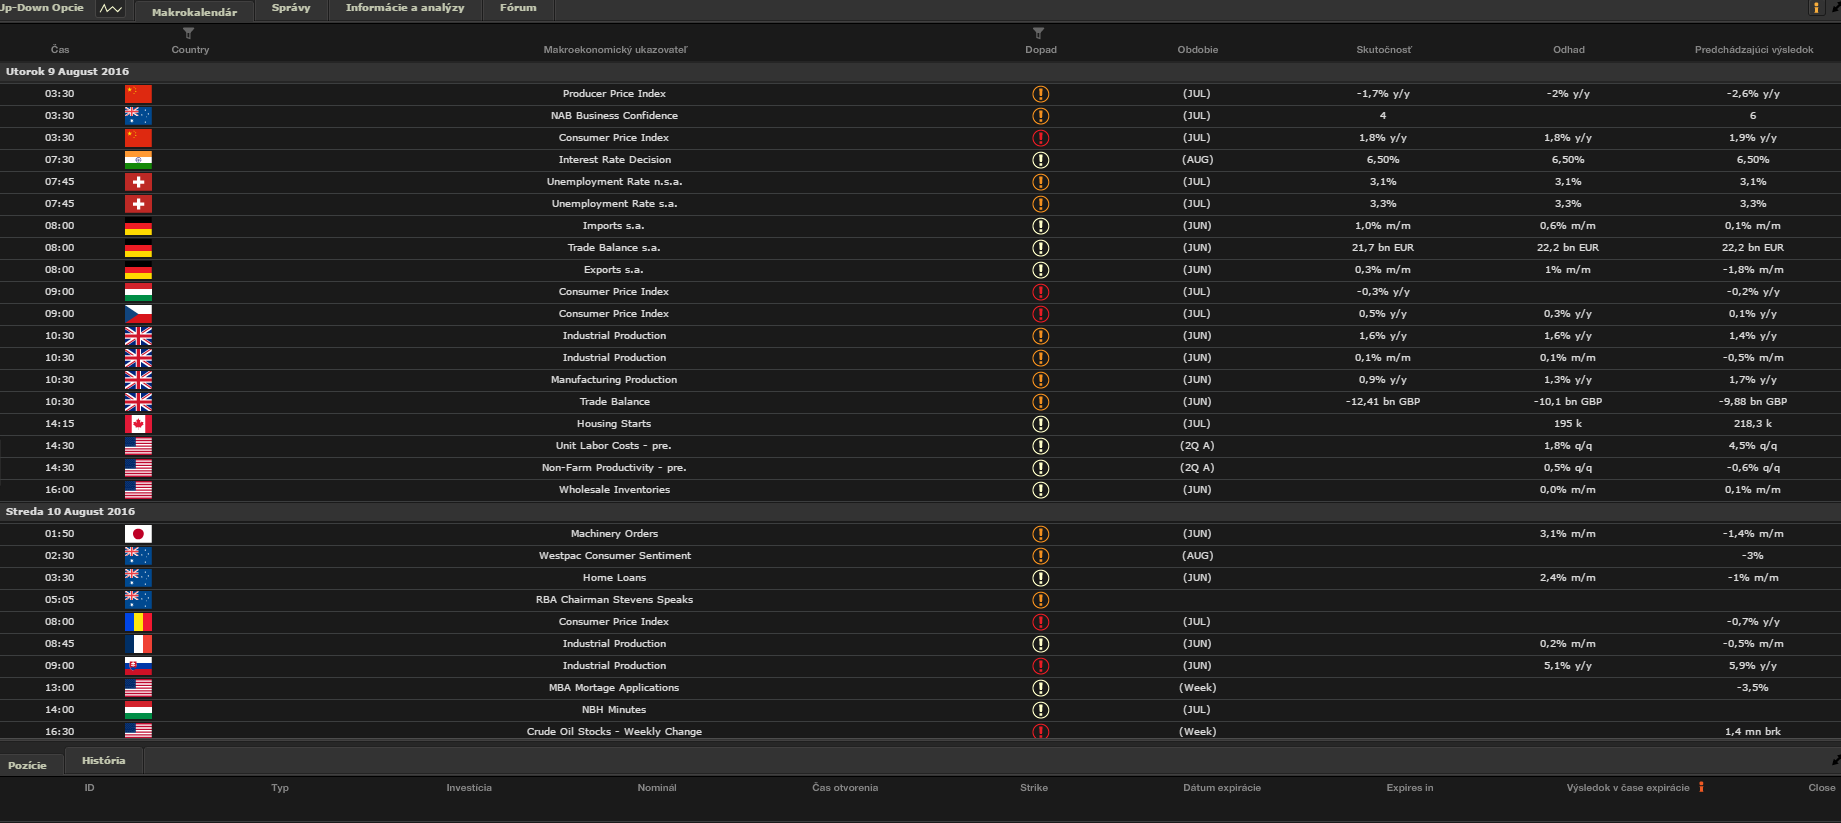Screen dimensions: 1841x823
Task: Click the Crude Oil Stocks - Weekly Change entry
Action: point(614,732)
